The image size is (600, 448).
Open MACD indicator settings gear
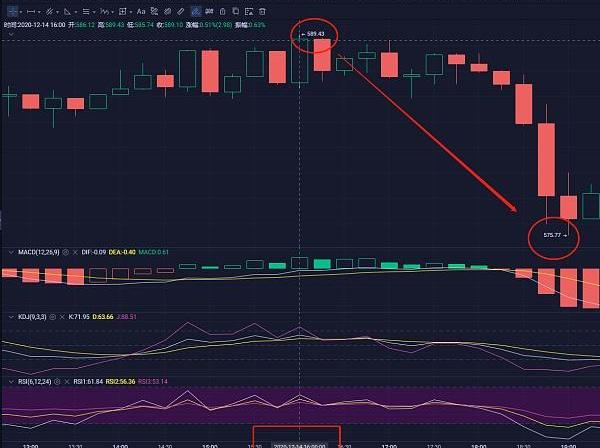pyautogui.click(x=65, y=252)
